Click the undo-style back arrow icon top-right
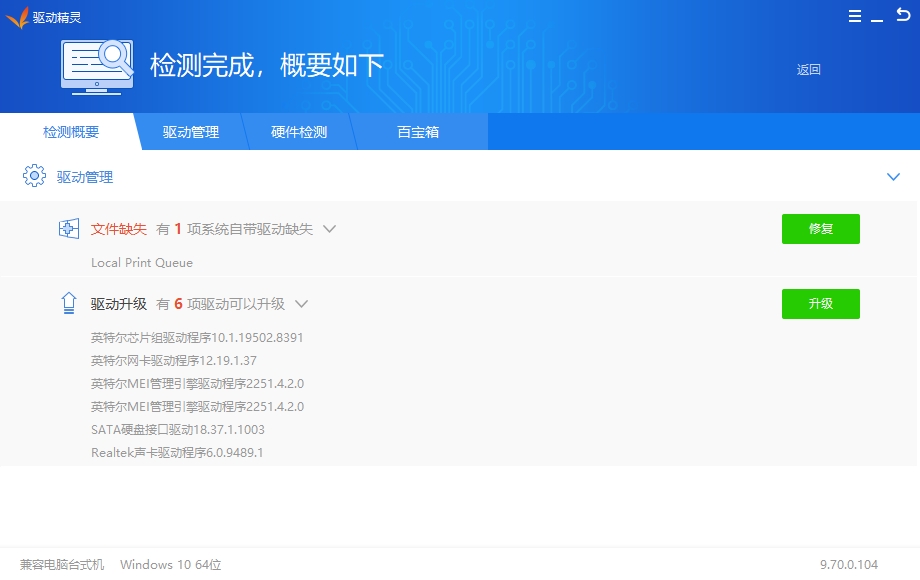 pyautogui.click(x=905, y=16)
